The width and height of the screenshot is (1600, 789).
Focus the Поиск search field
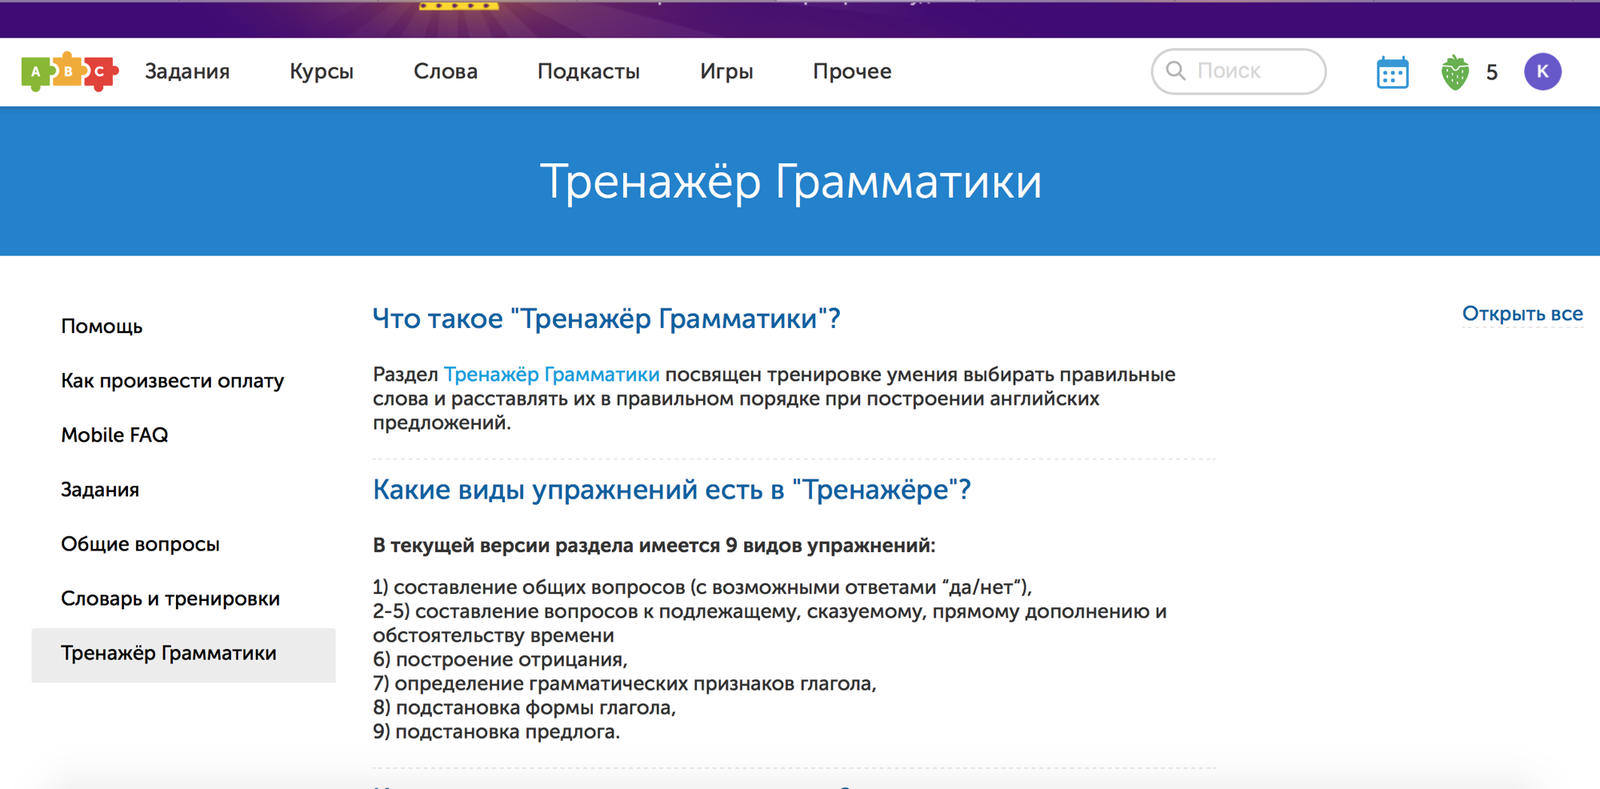tap(1238, 71)
